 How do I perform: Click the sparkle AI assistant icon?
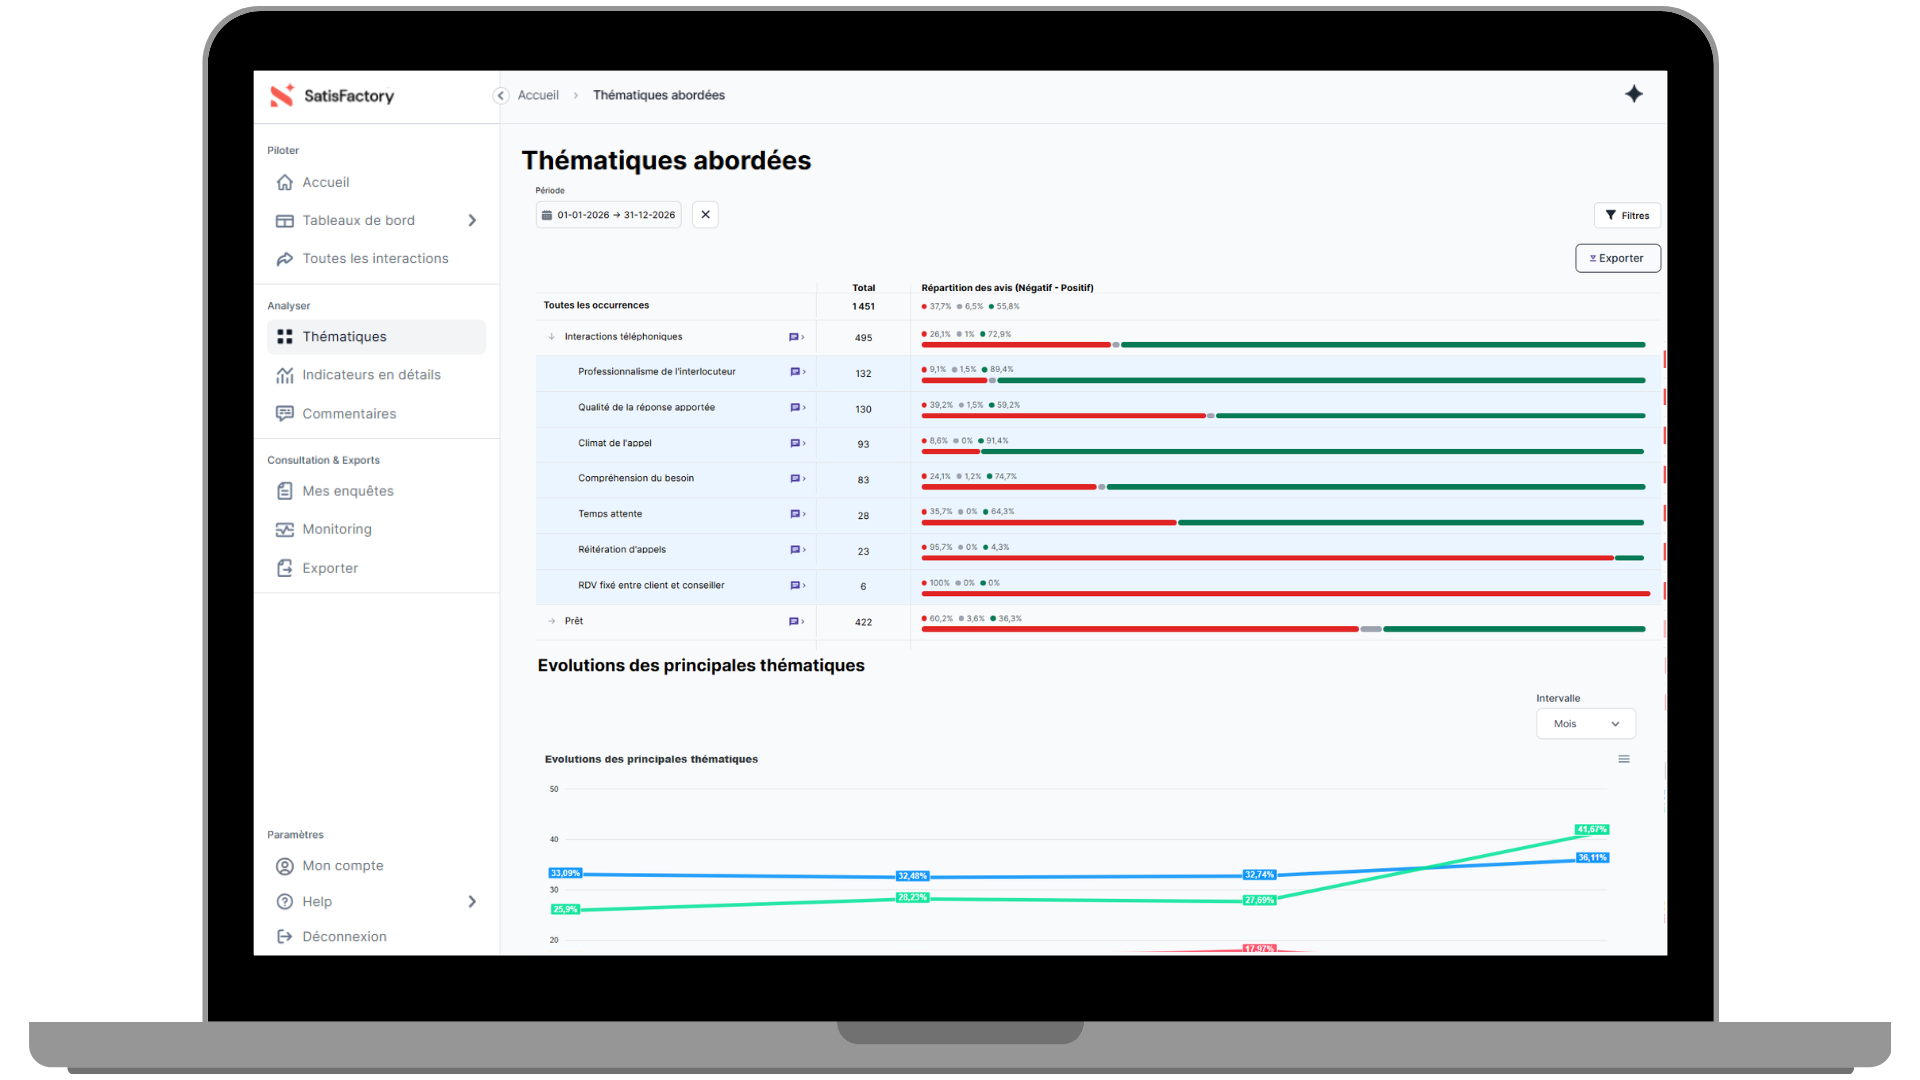[x=1633, y=94]
